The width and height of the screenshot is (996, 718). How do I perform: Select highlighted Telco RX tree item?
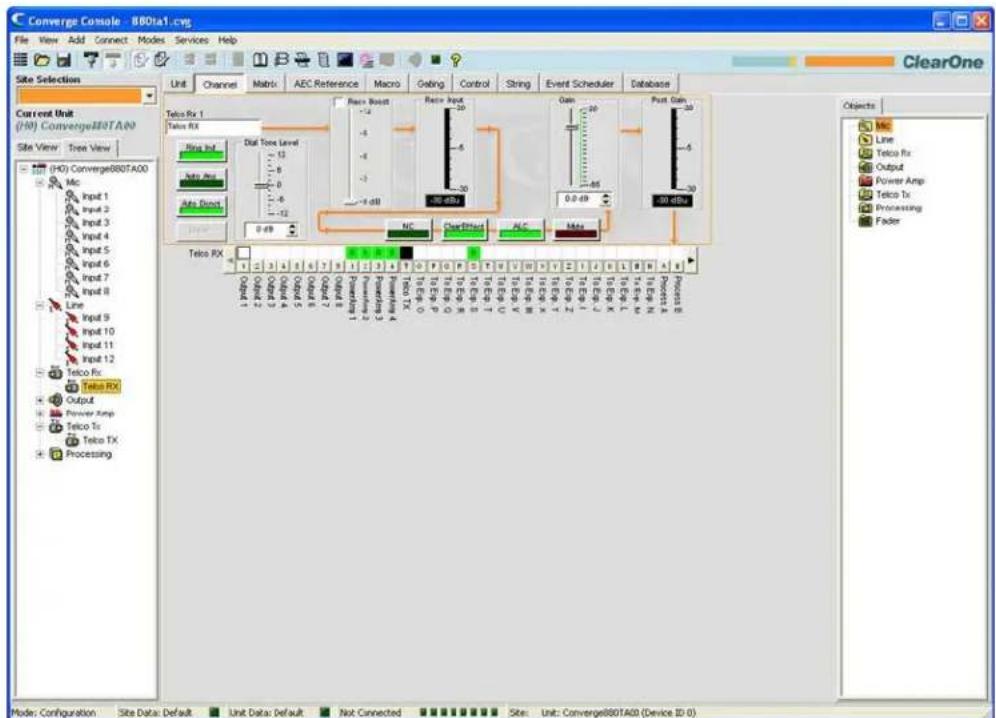[x=100, y=386]
